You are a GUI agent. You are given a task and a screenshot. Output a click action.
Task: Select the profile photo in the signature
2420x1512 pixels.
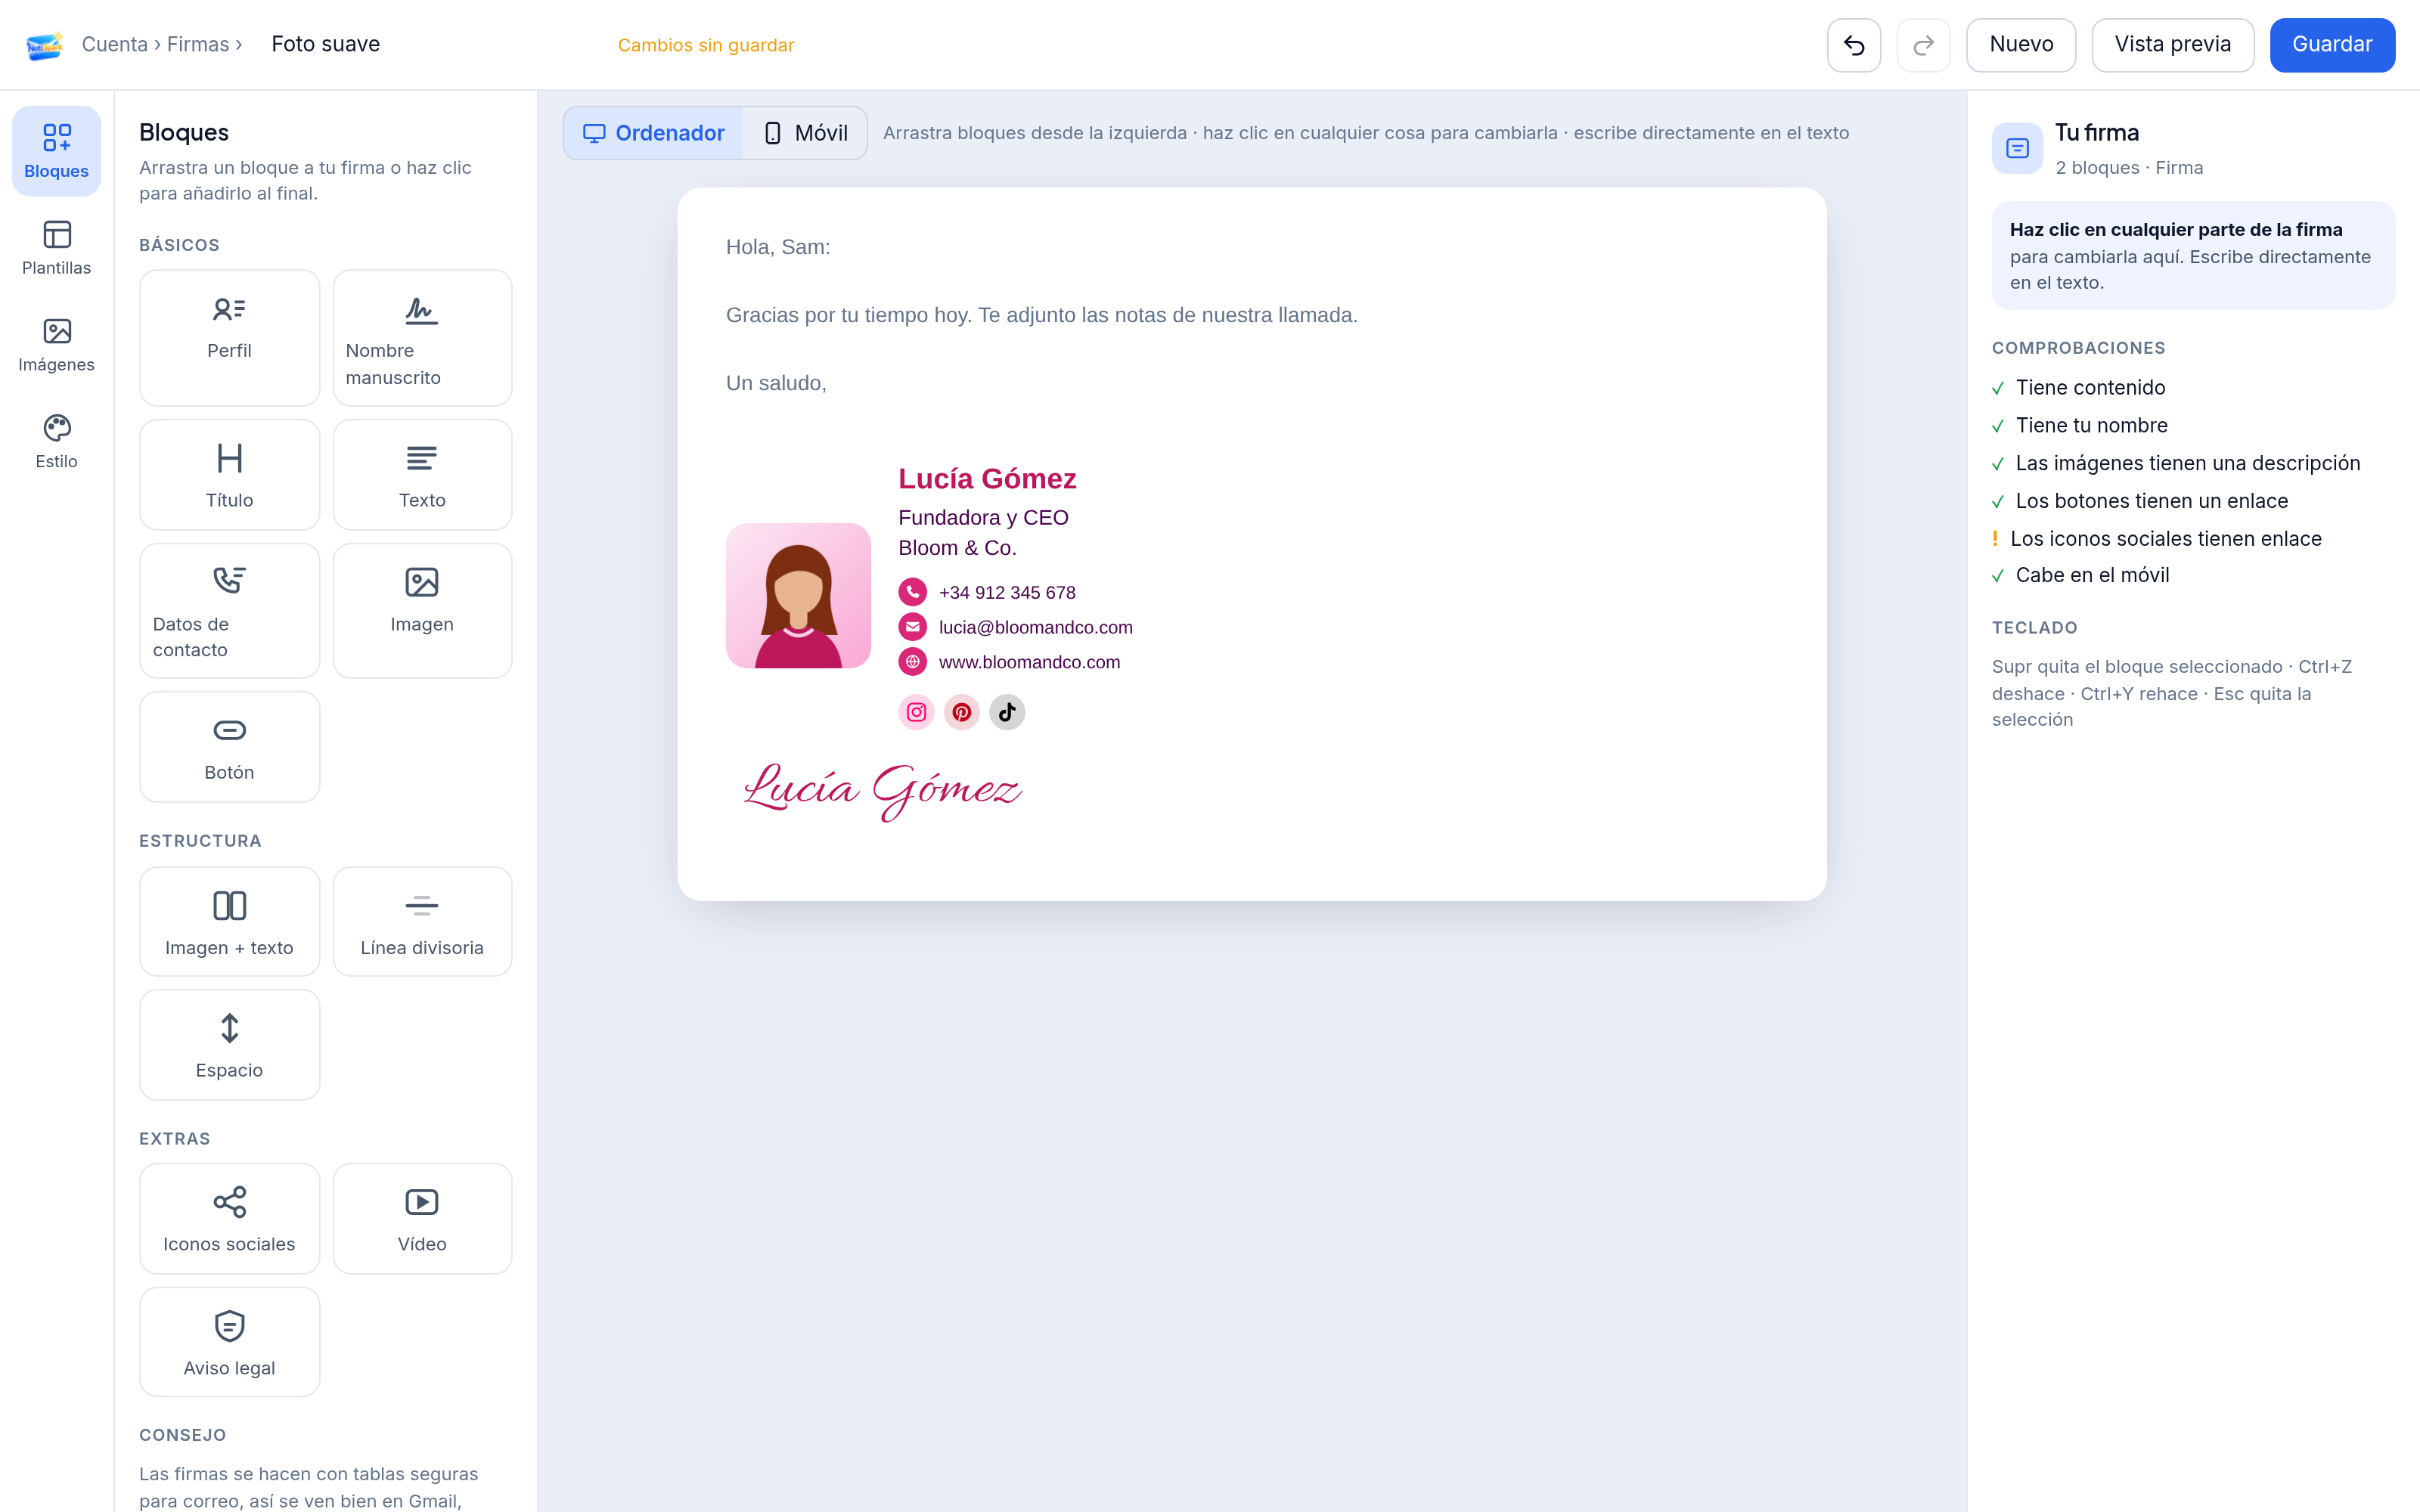coord(798,596)
